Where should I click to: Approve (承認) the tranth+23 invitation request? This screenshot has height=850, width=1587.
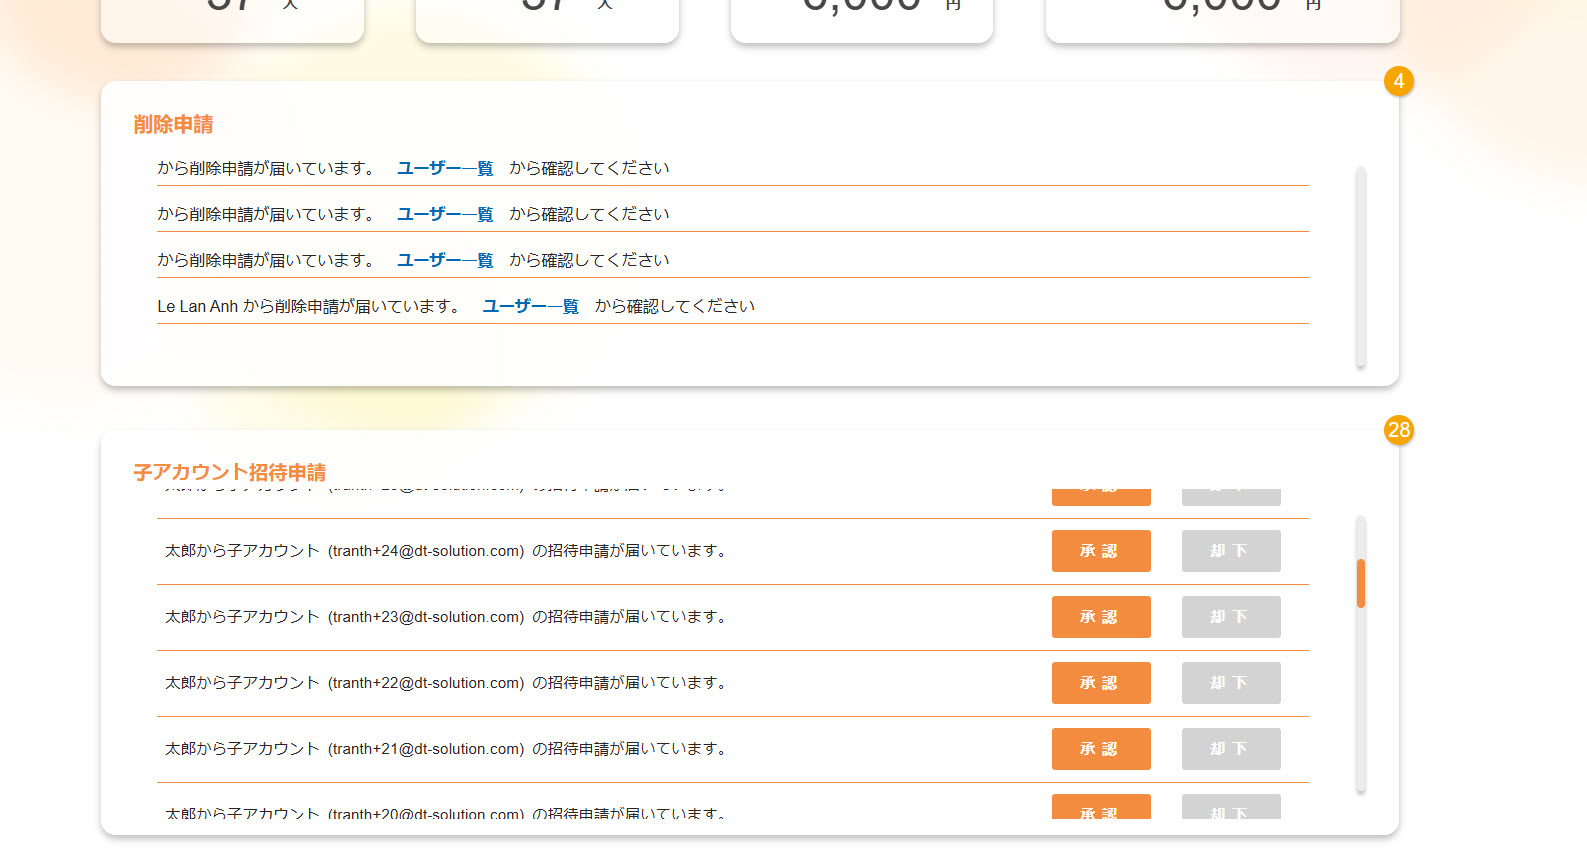(x=1100, y=617)
